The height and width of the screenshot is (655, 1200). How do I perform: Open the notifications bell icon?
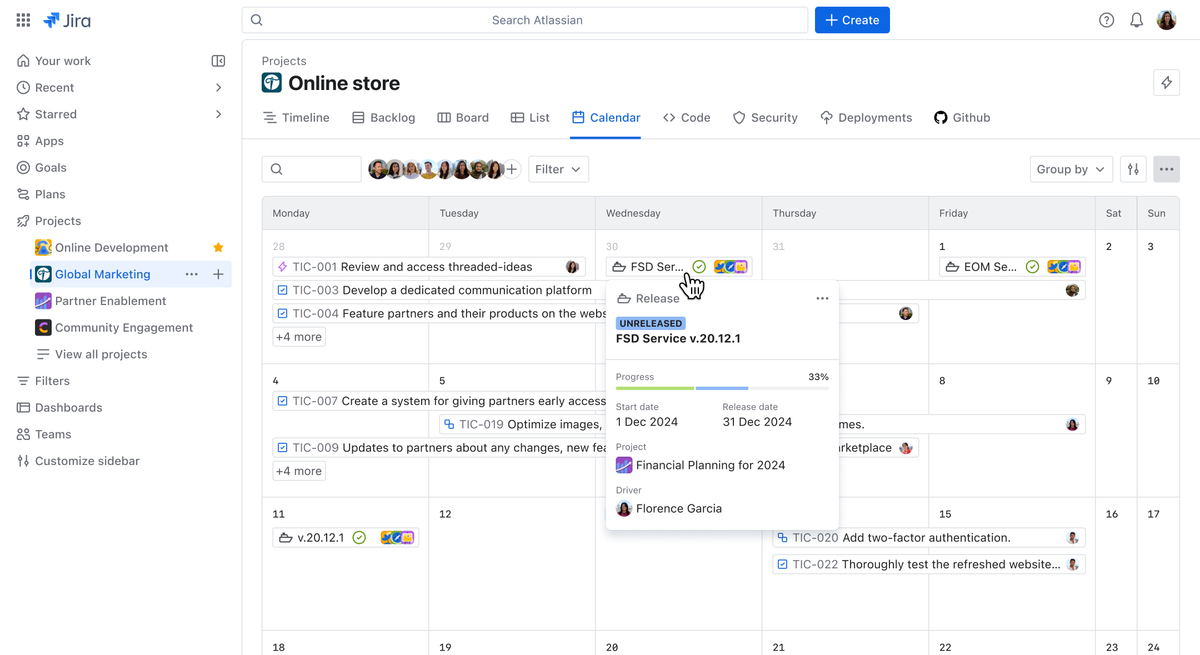pyautogui.click(x=1136, y=19)
